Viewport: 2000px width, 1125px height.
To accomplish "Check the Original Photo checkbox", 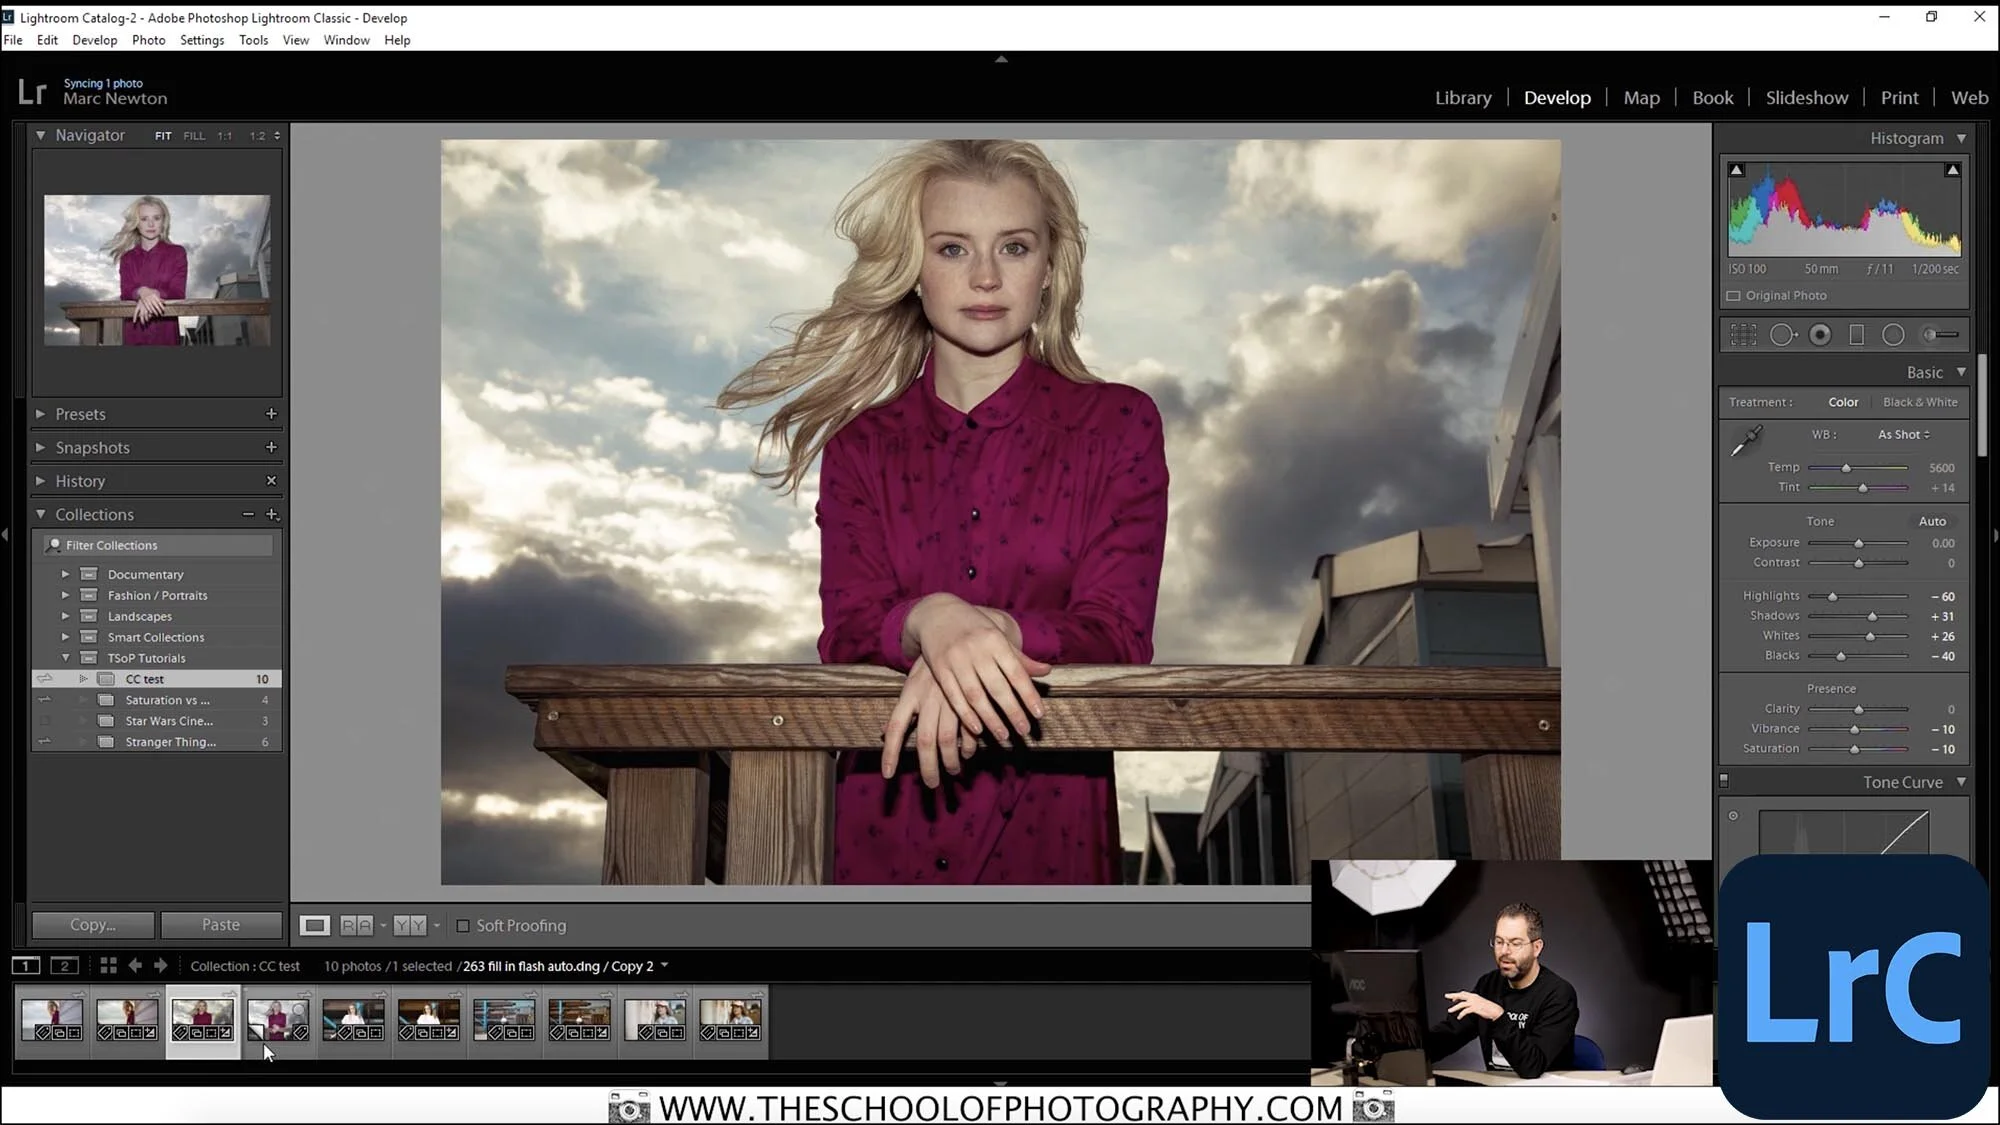I will (x=1734, y=296).
